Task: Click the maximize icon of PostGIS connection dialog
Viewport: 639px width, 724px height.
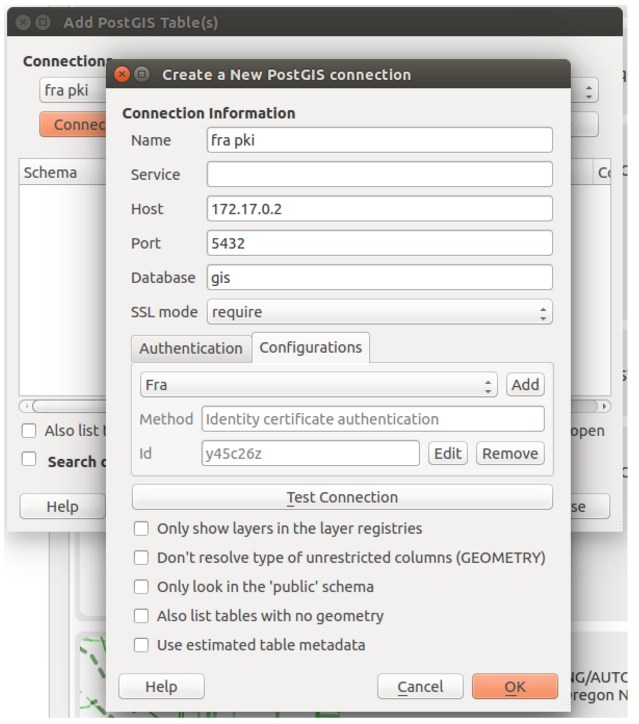Action: (x=142, y=74)
